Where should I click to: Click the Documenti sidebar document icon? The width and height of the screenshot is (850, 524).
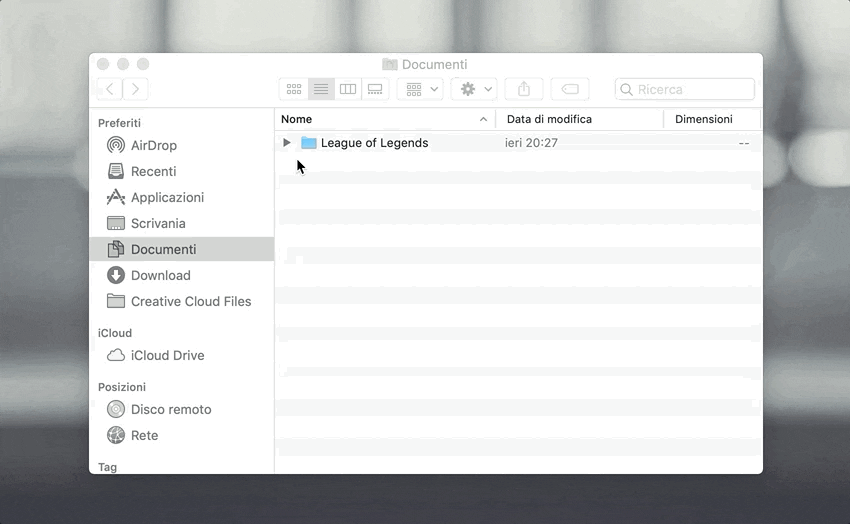pyautogui.click(x=115, y=249)
